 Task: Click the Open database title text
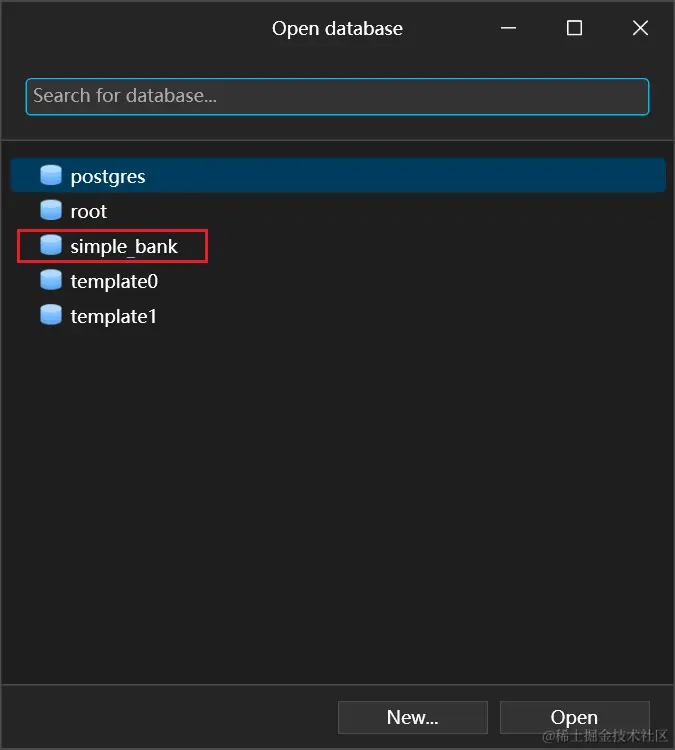tap(337, 28)
